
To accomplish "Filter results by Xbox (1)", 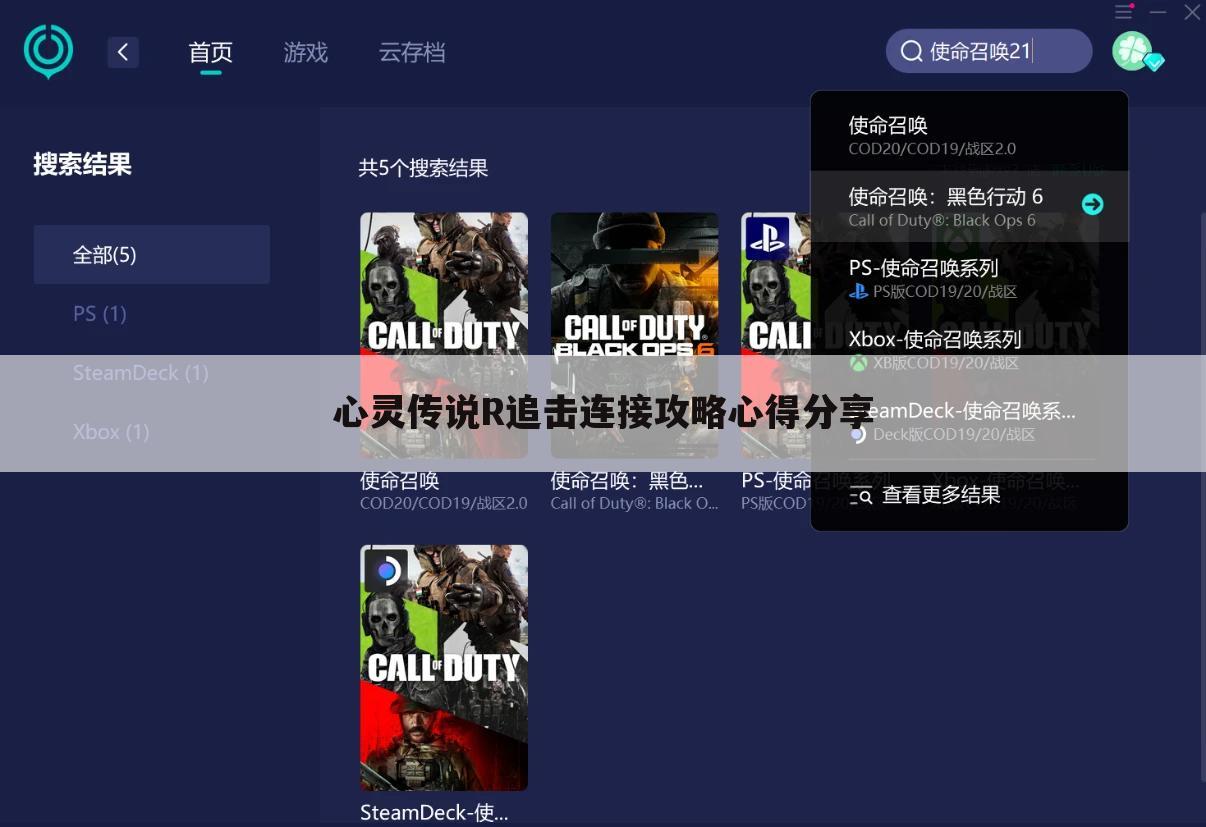I will 111,432.
